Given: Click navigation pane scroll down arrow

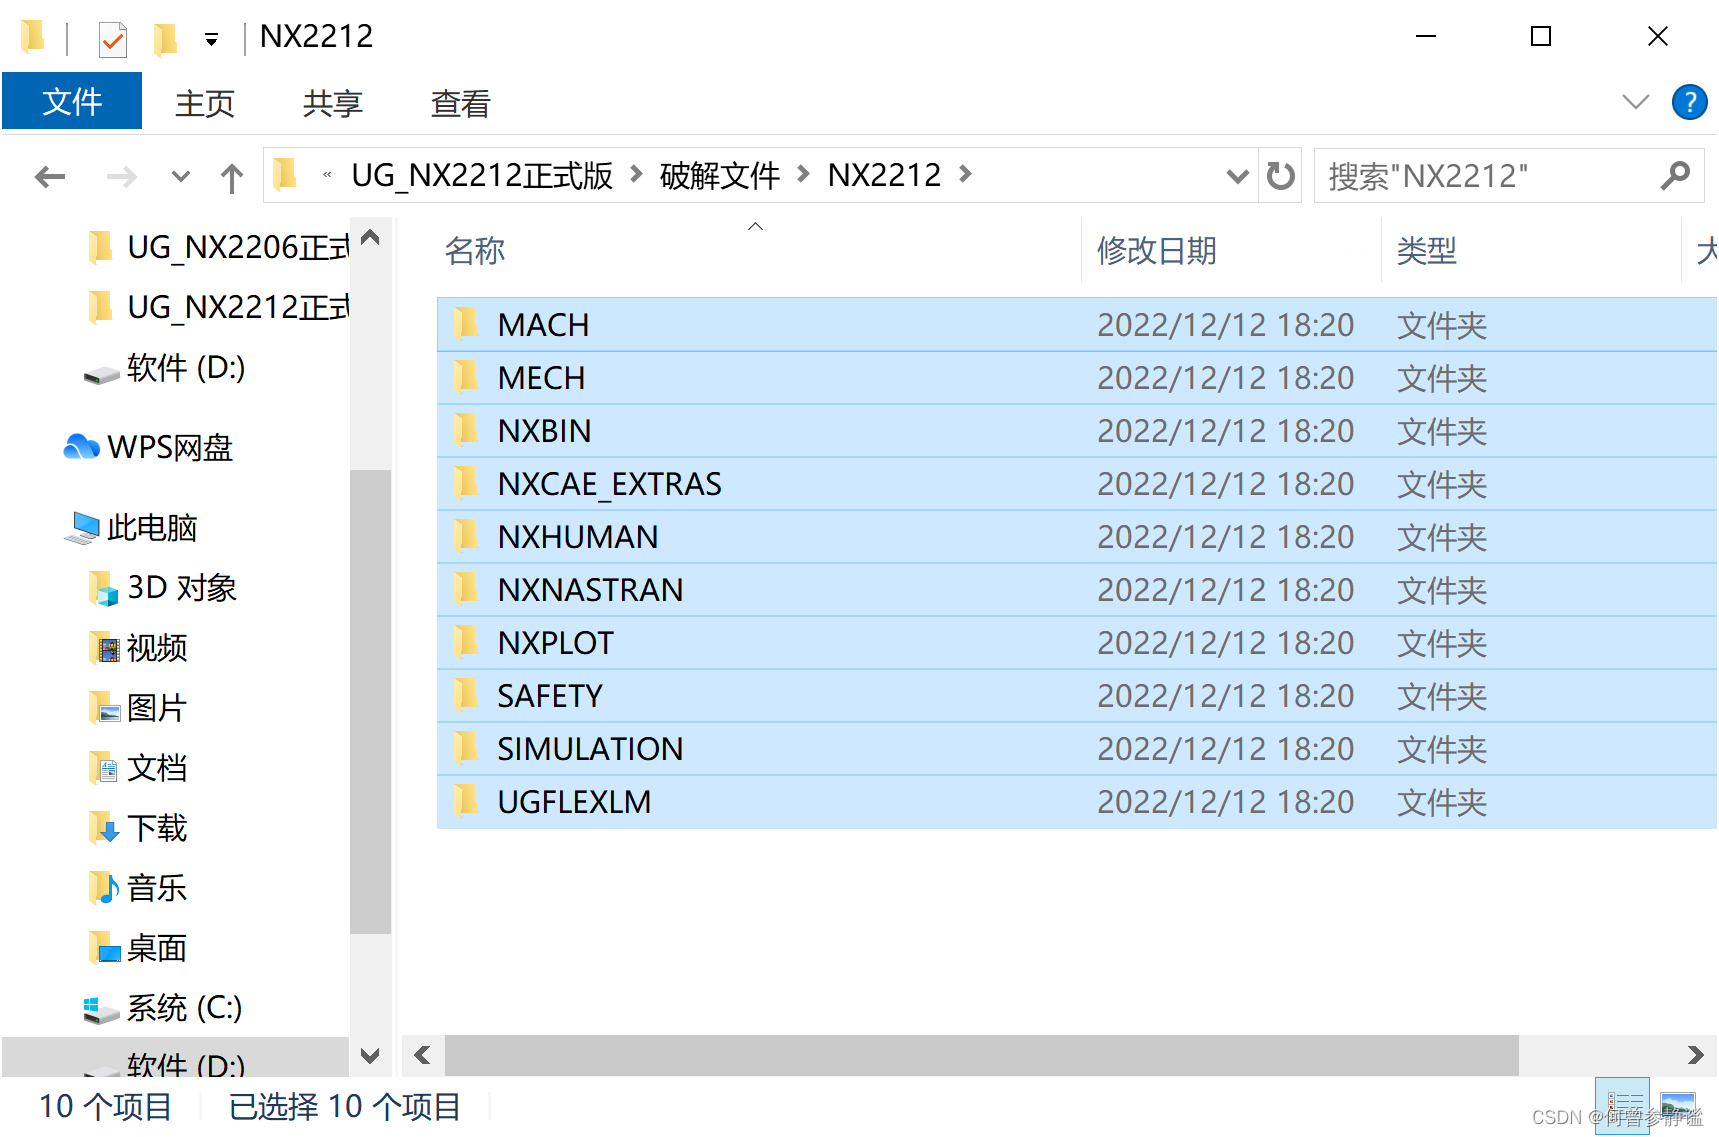Looking at the screenshot, I should coord(370,1056).
